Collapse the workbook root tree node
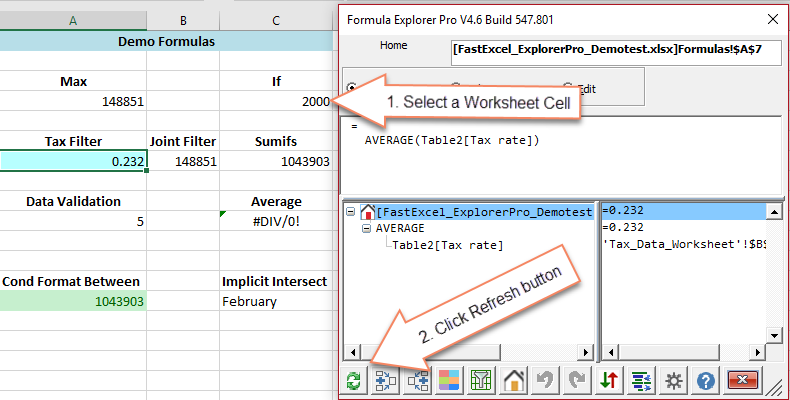The height and width of the screenshot is (400, 790). [x=351, y=212]
